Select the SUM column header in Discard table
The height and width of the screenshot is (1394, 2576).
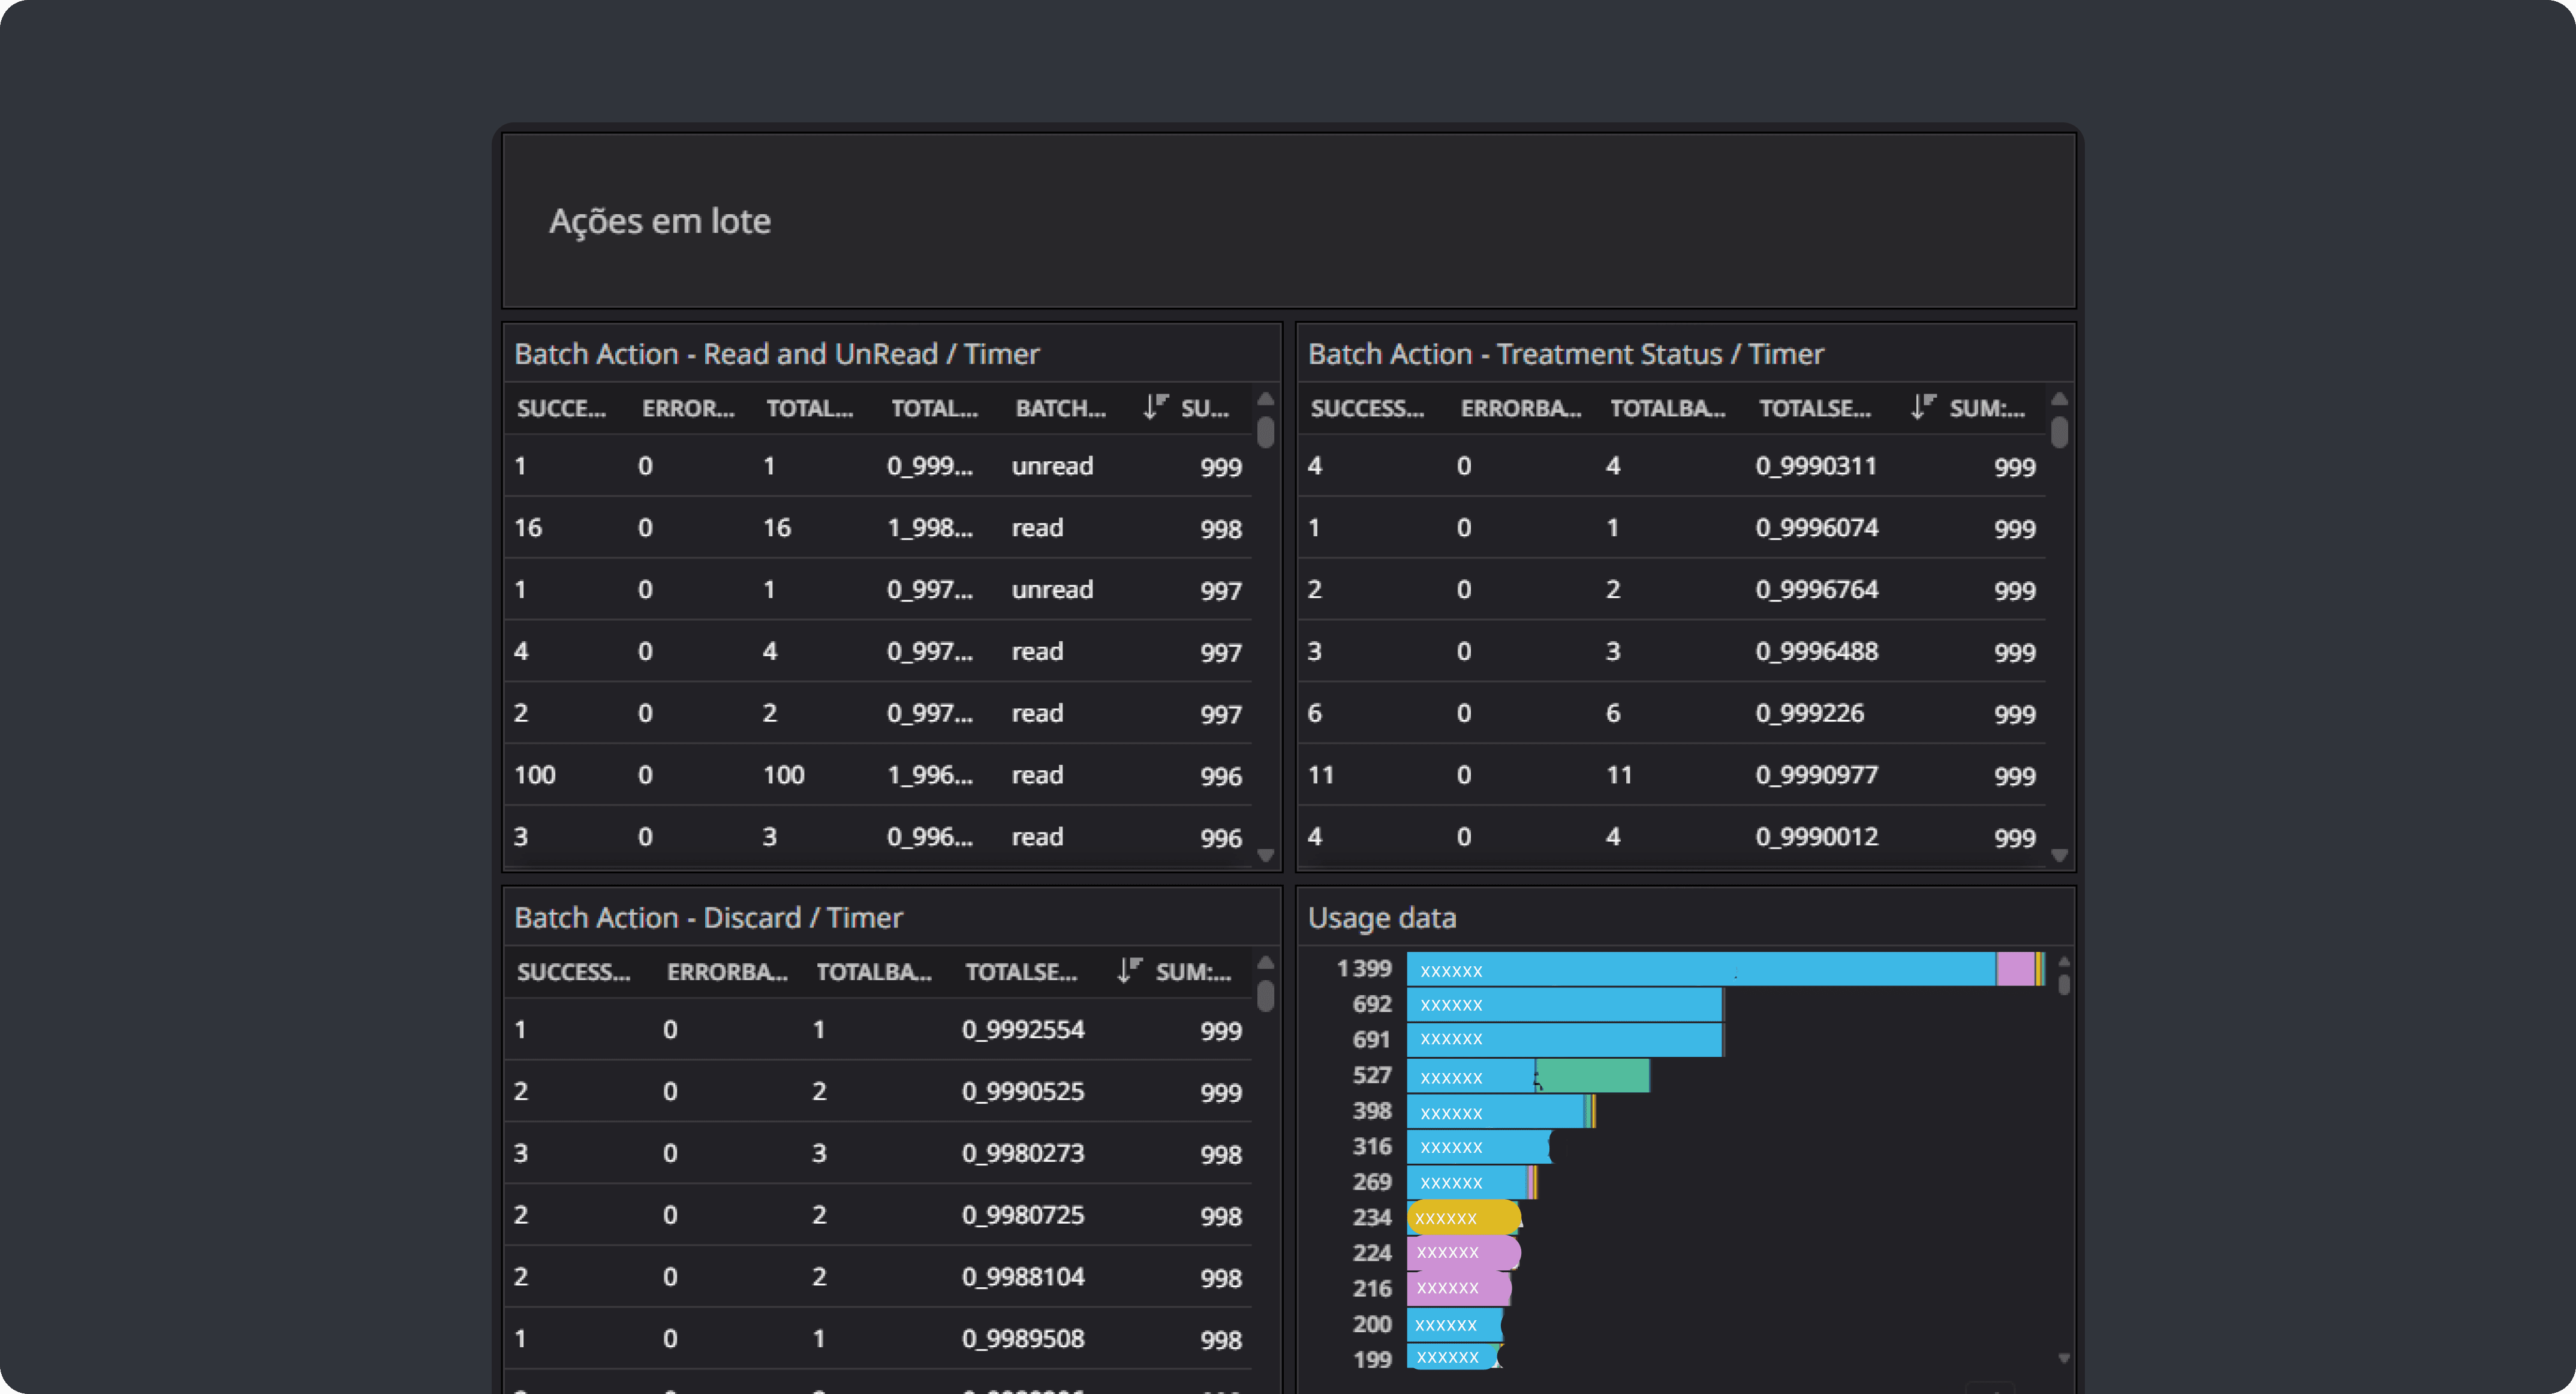point(1193,971)
